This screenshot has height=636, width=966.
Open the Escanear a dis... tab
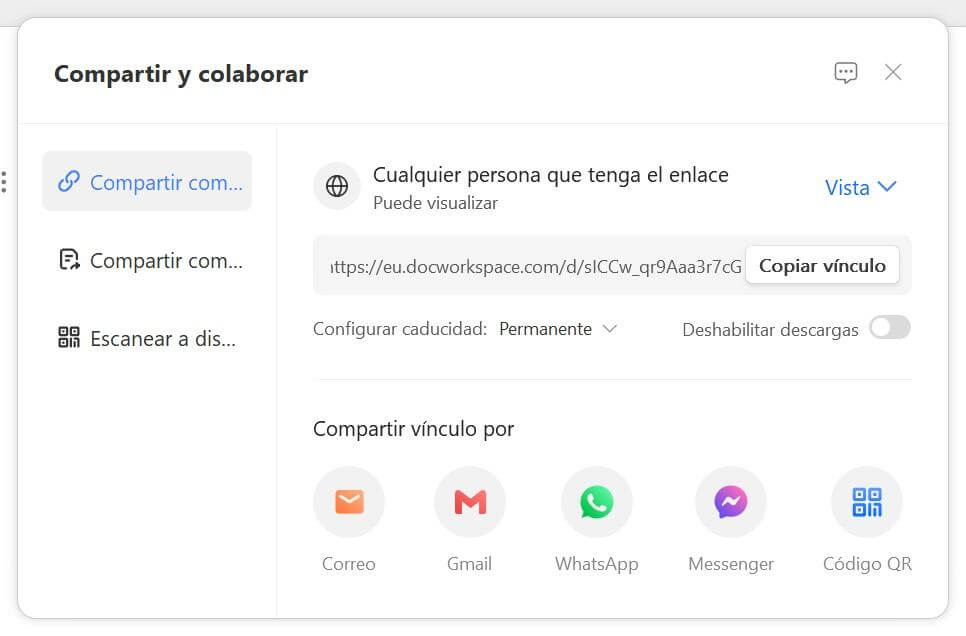coord(147,338)
